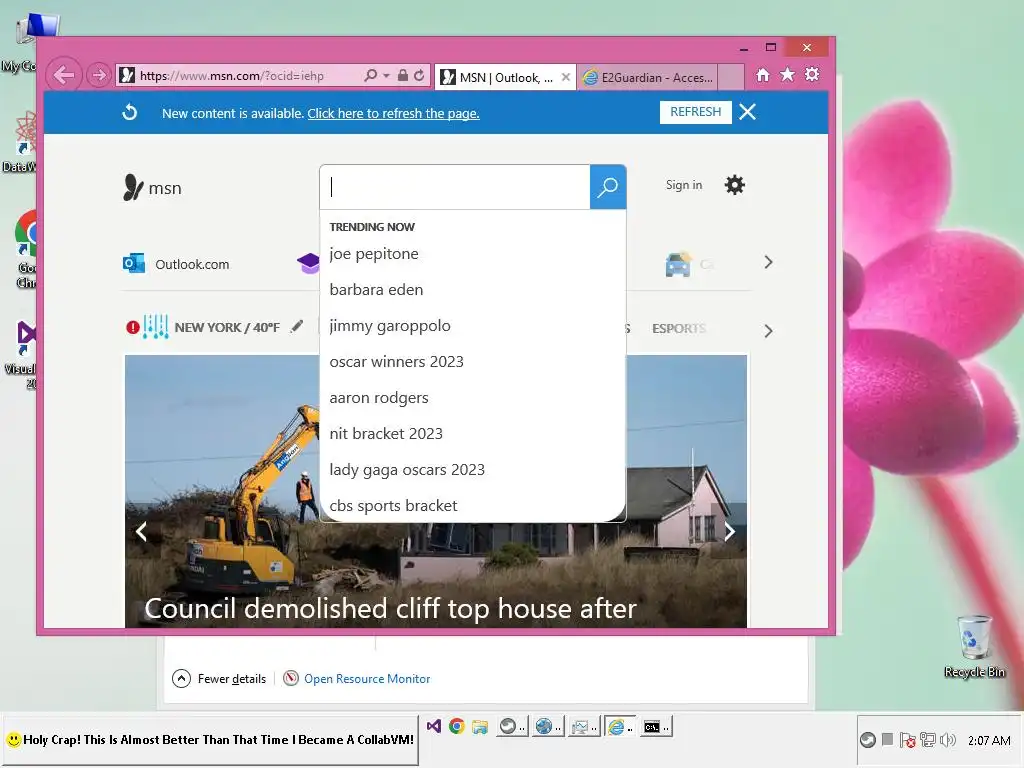Select the 'nit bracket 2023' suggestion
The width and height of the screenshot is (1024, 768).
click(473, 434)
